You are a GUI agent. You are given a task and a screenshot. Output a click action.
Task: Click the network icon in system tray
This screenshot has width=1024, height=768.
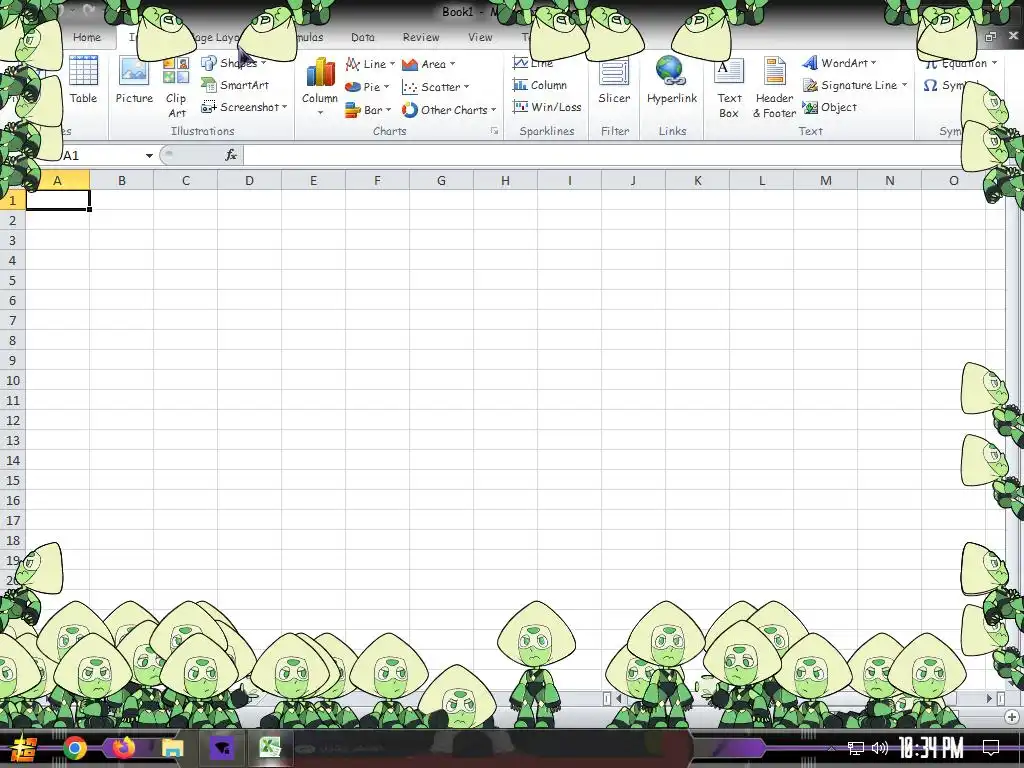856,748
